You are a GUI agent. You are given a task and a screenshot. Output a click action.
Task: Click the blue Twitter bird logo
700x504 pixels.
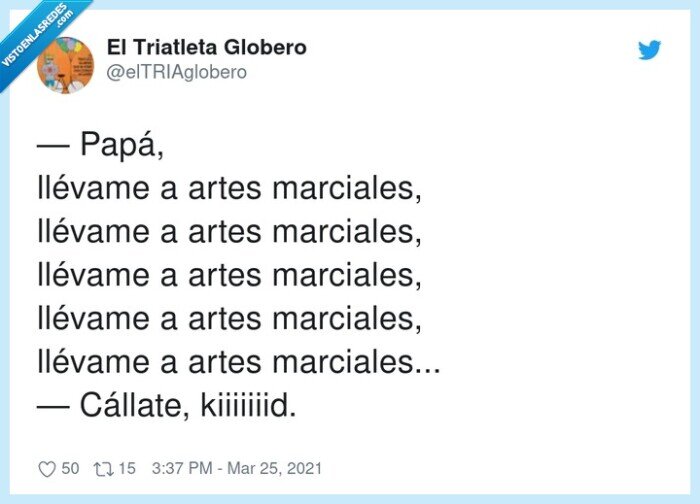coord(649,50)
